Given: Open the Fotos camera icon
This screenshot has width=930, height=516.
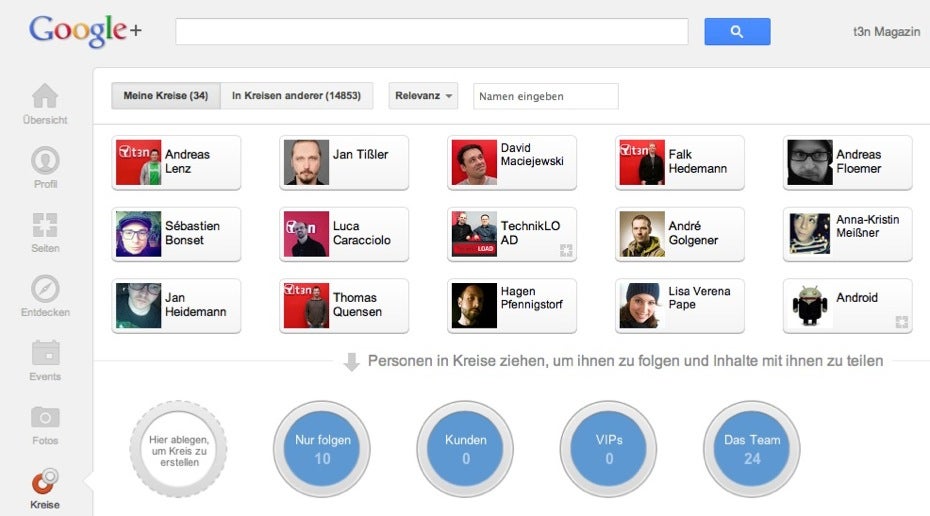Looking at the screenshot, I should (x=45, y=417).
